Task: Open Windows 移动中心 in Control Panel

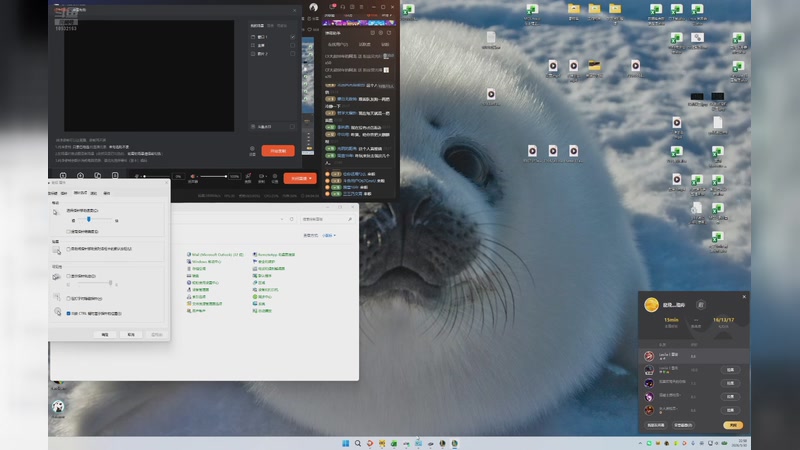Action: pos(204,261)
